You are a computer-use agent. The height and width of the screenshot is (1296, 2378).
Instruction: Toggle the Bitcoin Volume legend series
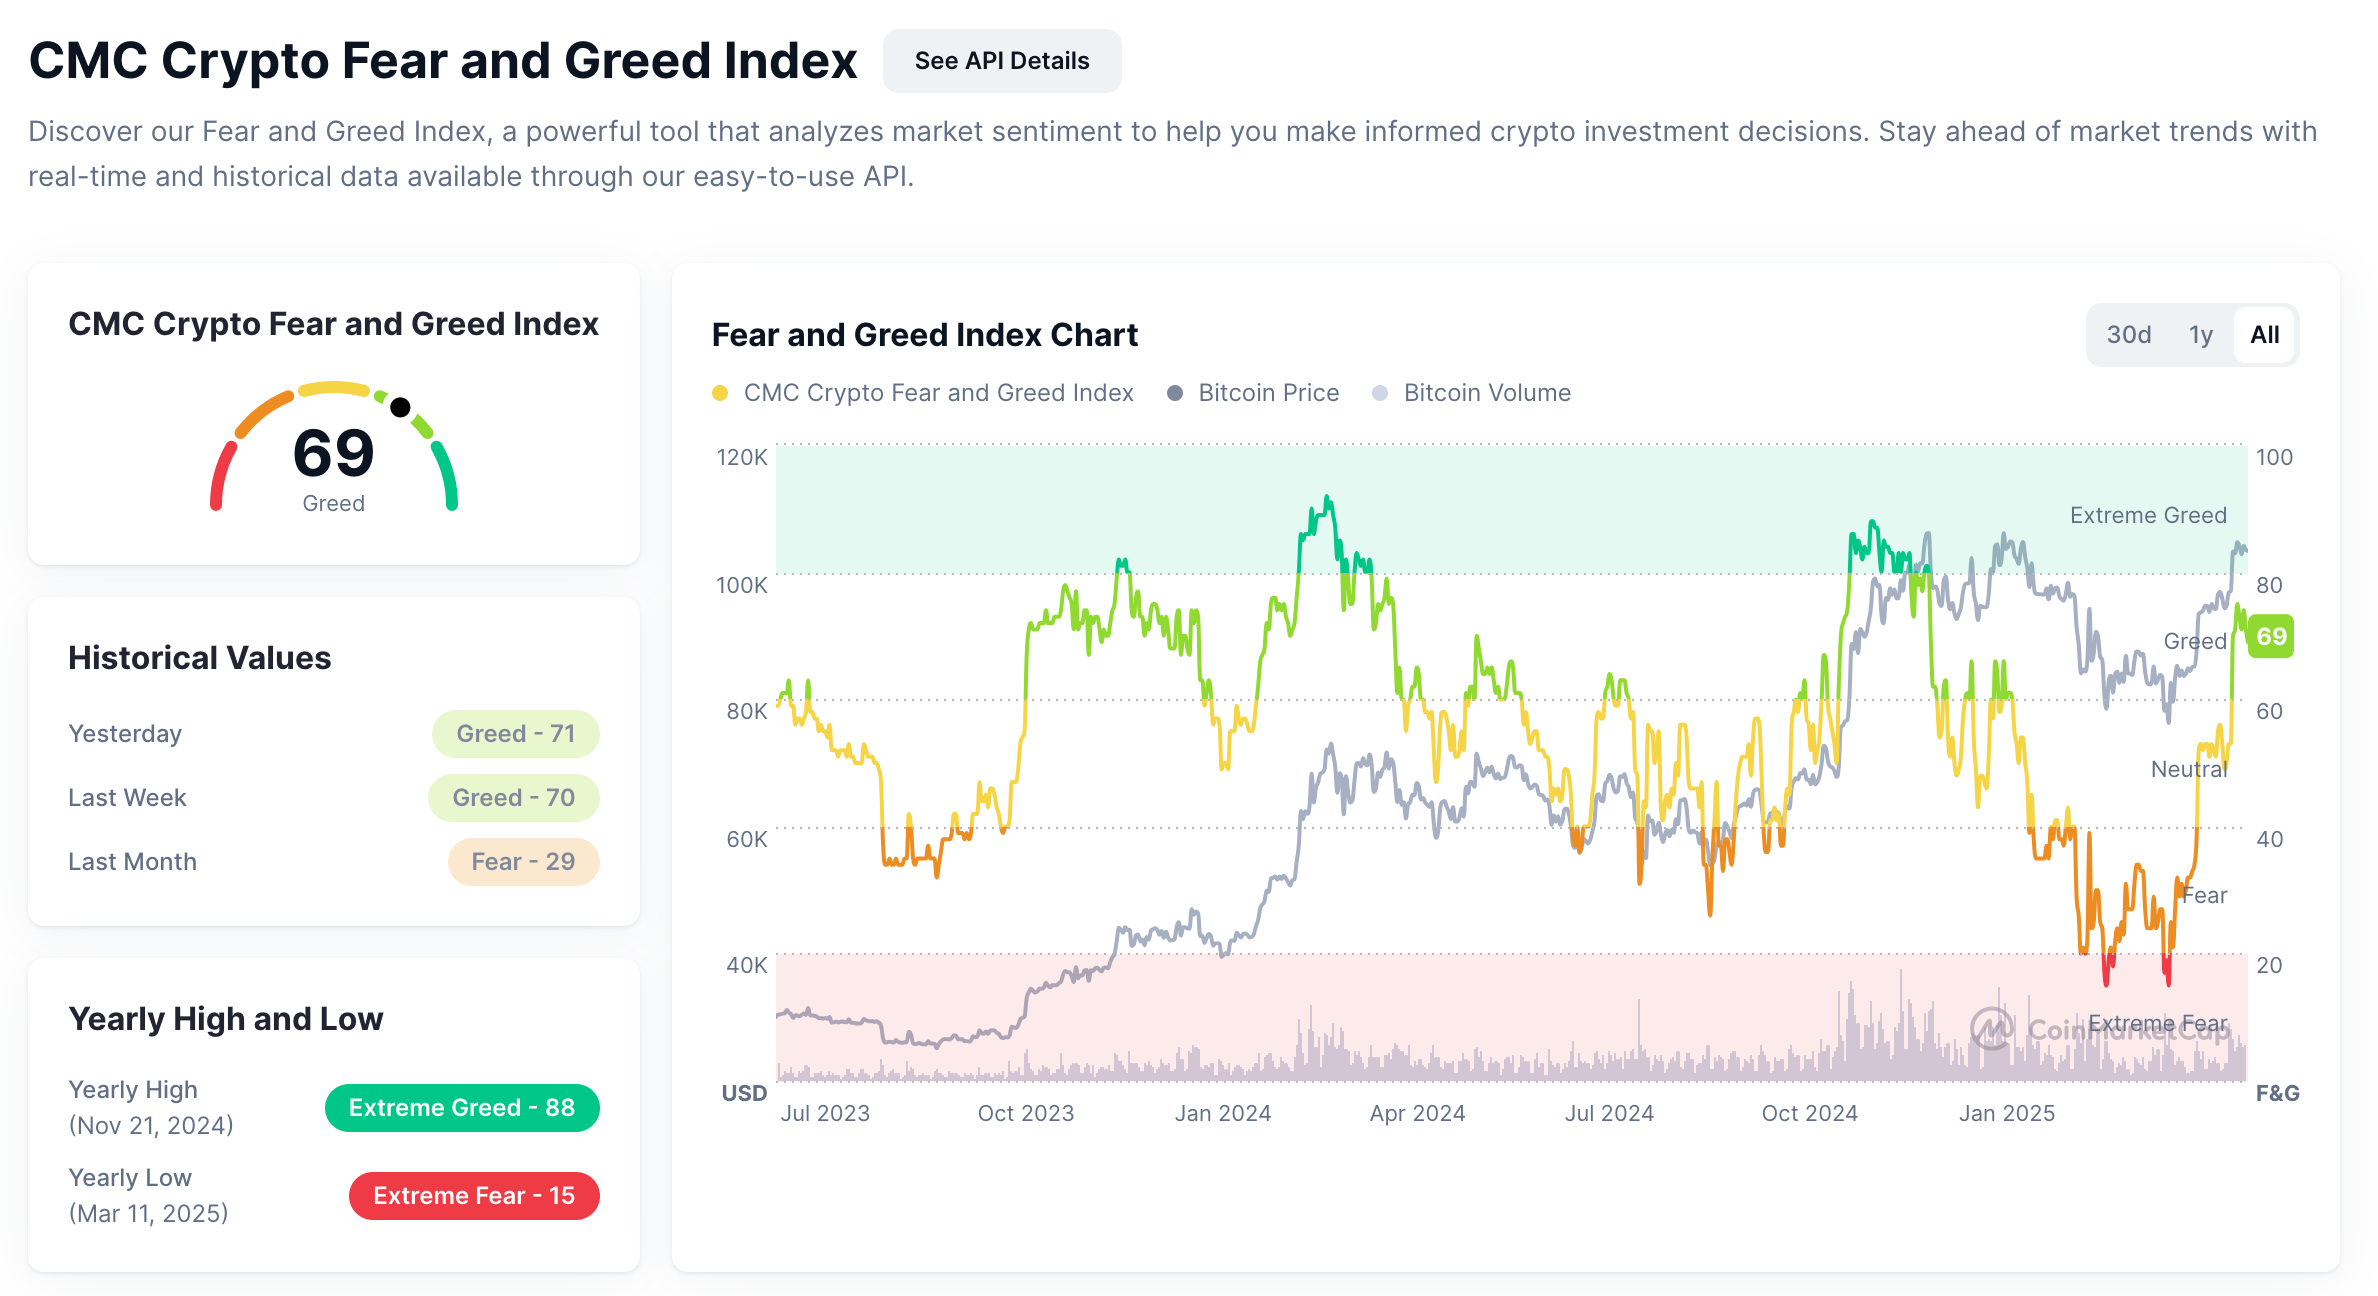point(1486,393)
